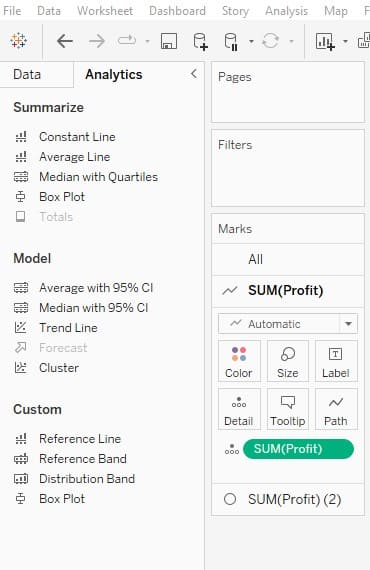Click the Pause Auto Updates icon
The height and width of the screenshot is (570, 370).
tap(231, 41)
